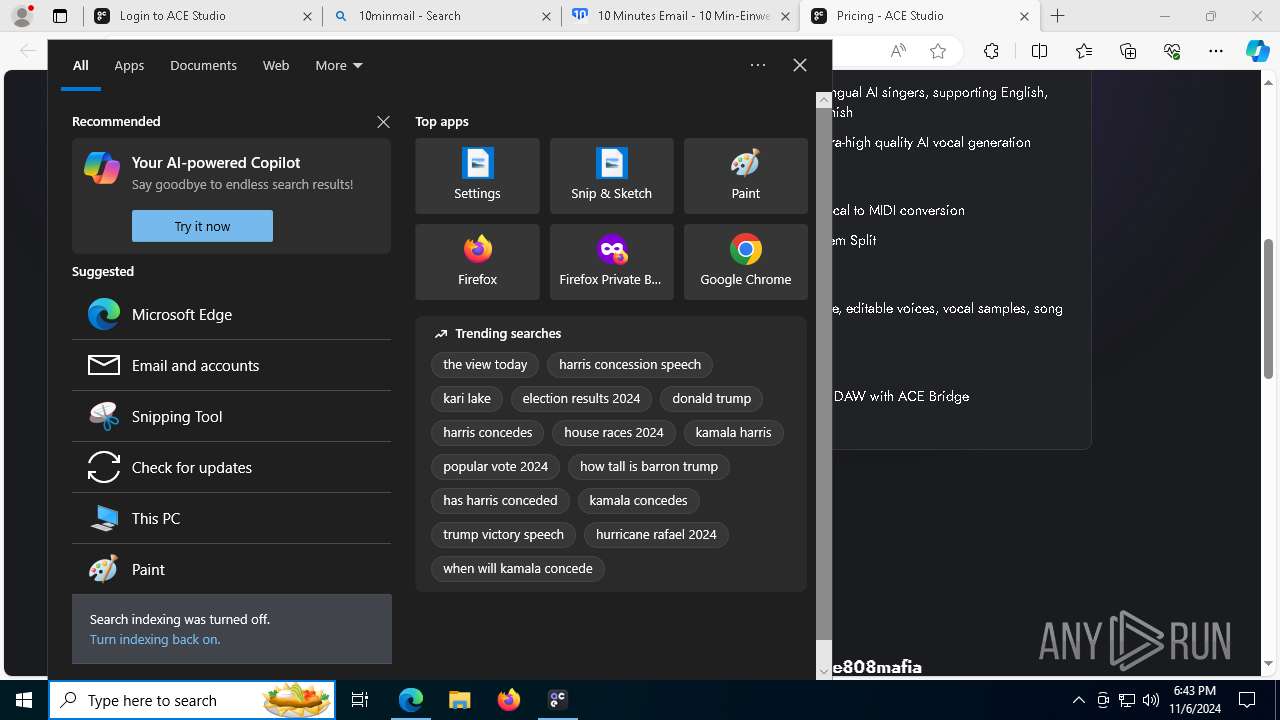Open Firefox Private Browsing tile
Screen dimensions: 1280x720
pyautogui.click(x=611, y=262)
